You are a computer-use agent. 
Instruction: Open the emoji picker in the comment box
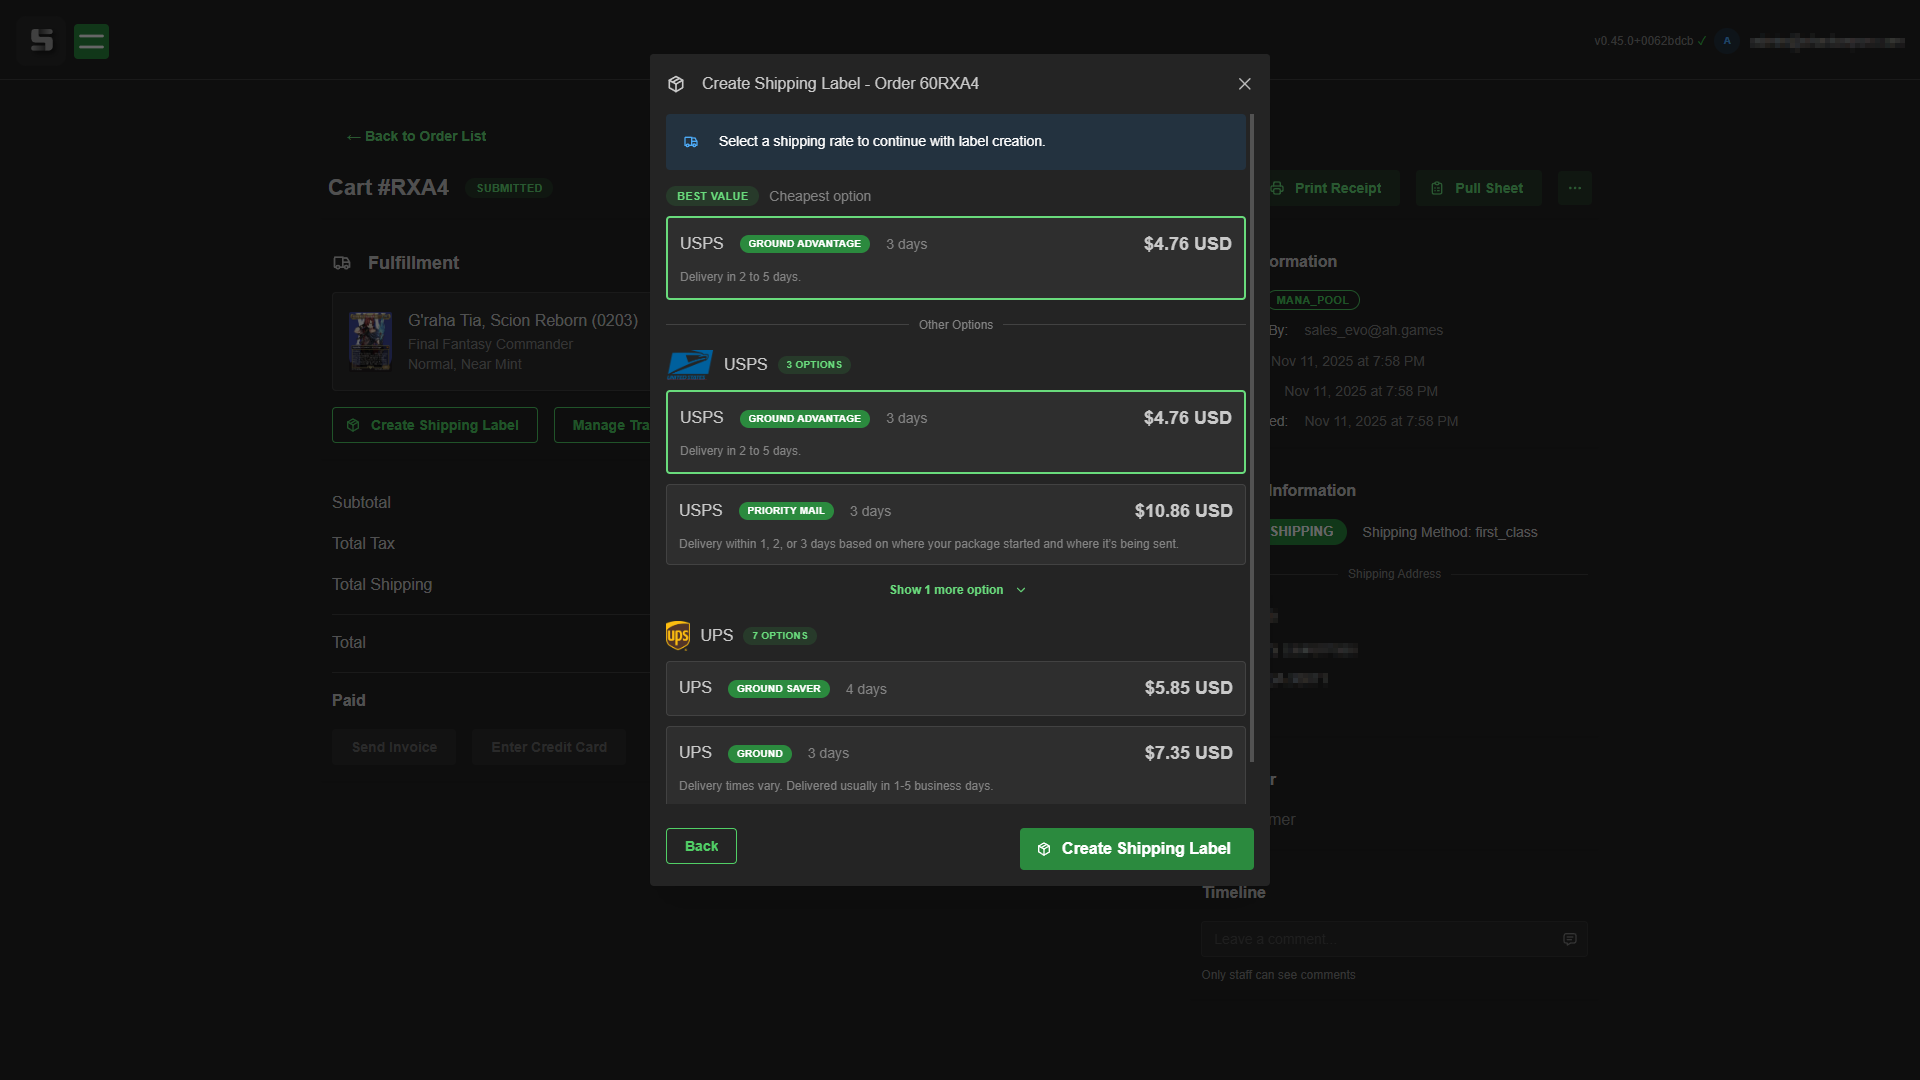[x=1569, y=939]
